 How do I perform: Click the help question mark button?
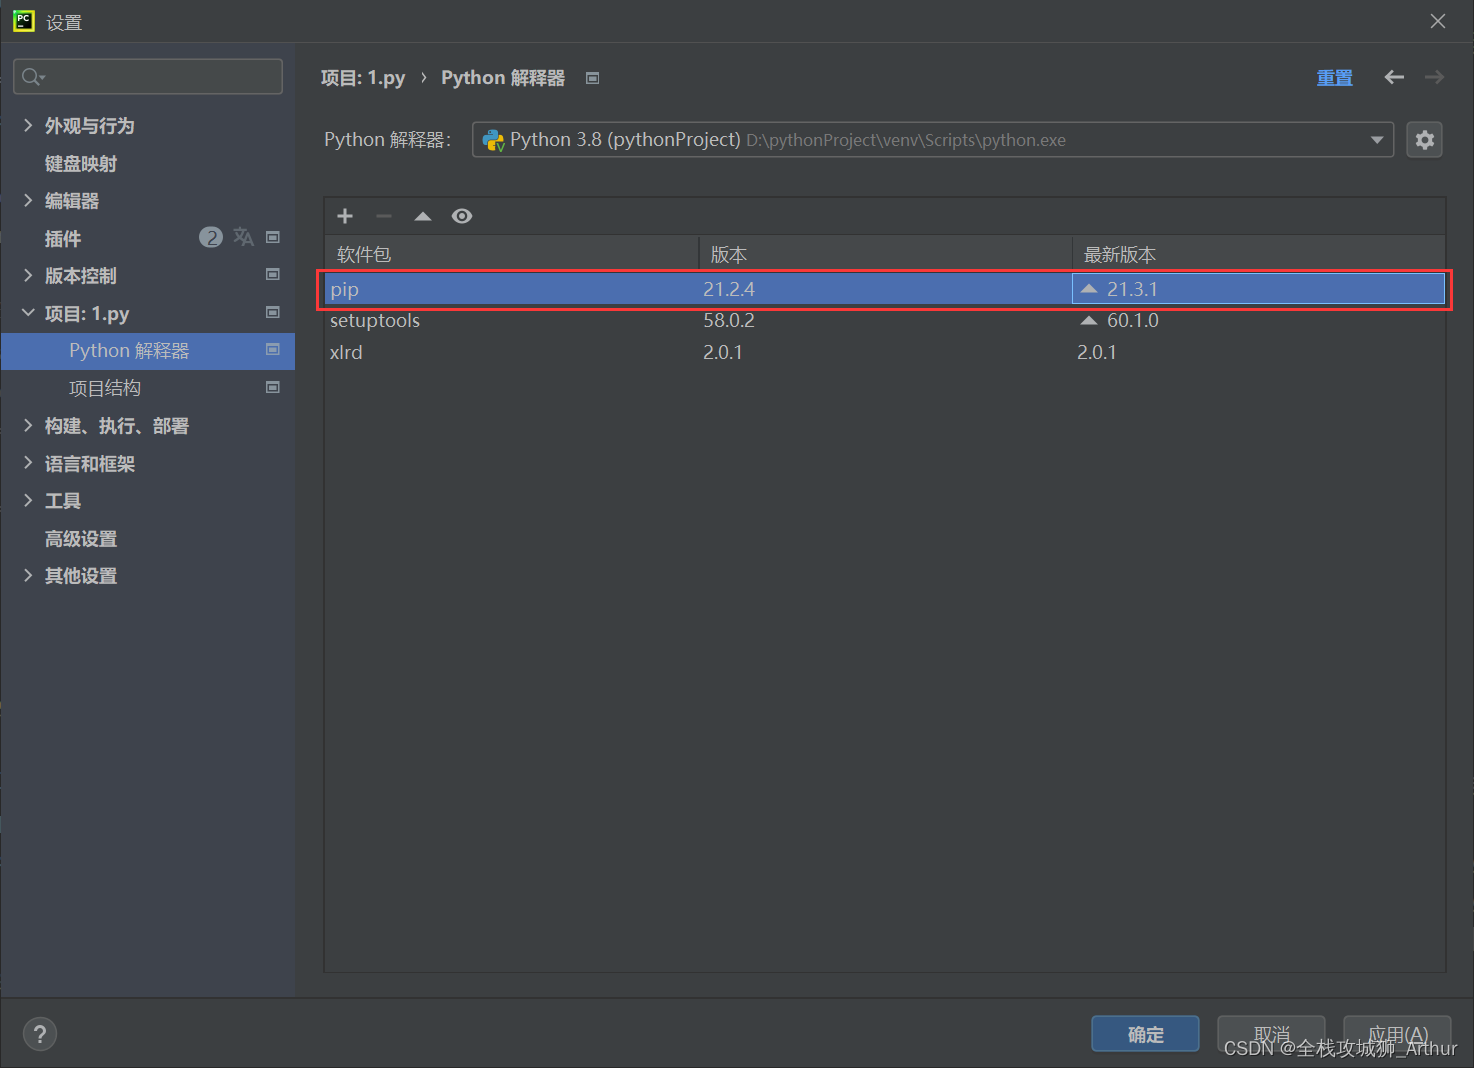[40, 1034]
